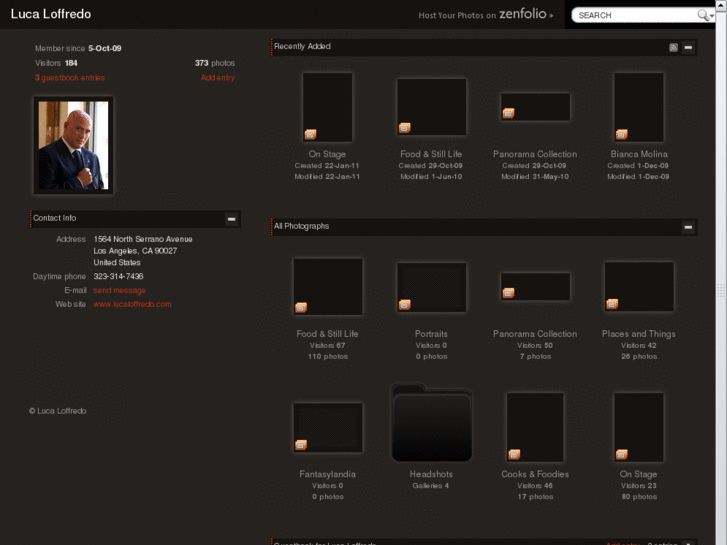
Task: View the 3 guestbook entries
Action: click(70, 77)
